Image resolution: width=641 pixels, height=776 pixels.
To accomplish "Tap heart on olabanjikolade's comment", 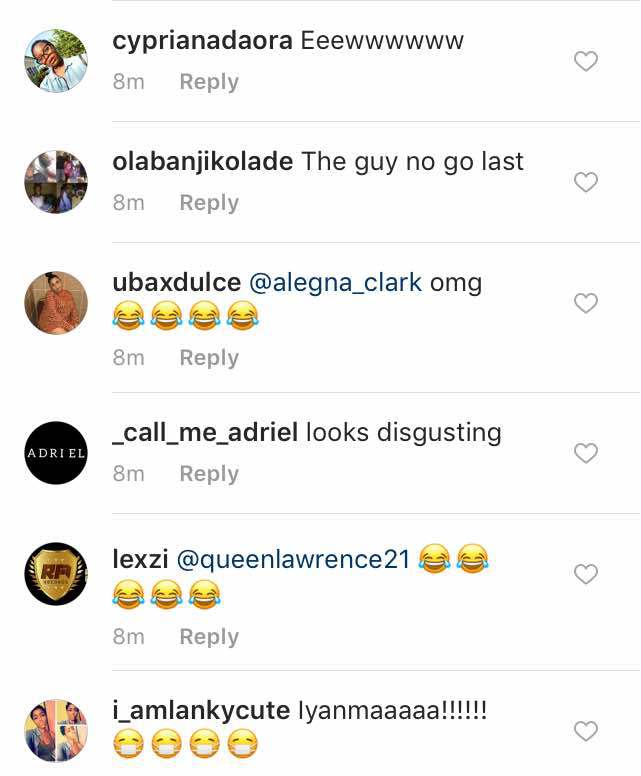I will [x=586, y=182].
